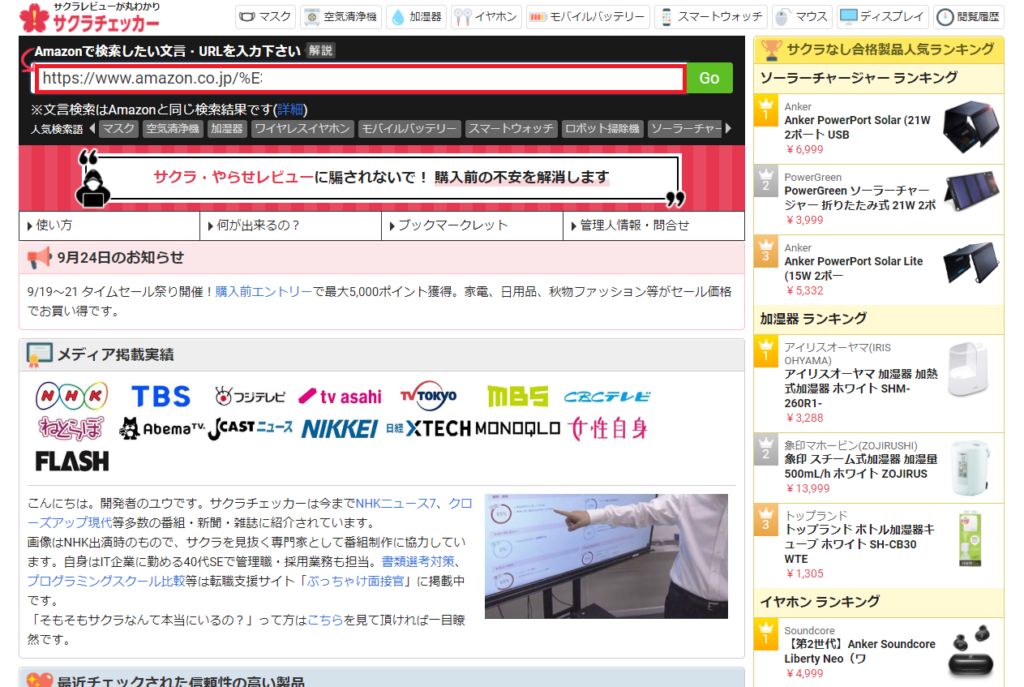The image size is (1024, 687).
Task: Click the mouse icon in top navigation
Action: 781,17
